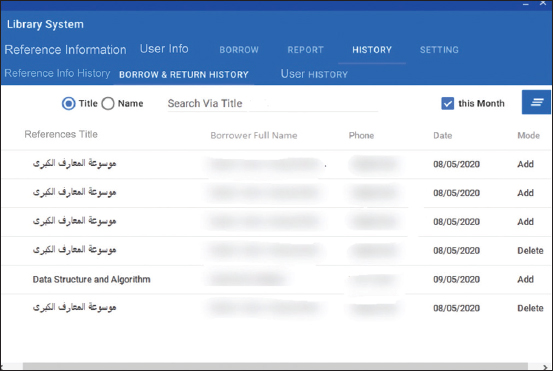The height and width of the screenshot is (371, 553).
Task: Select the Data Structure and Algorithm row
Action: [276, 279]
